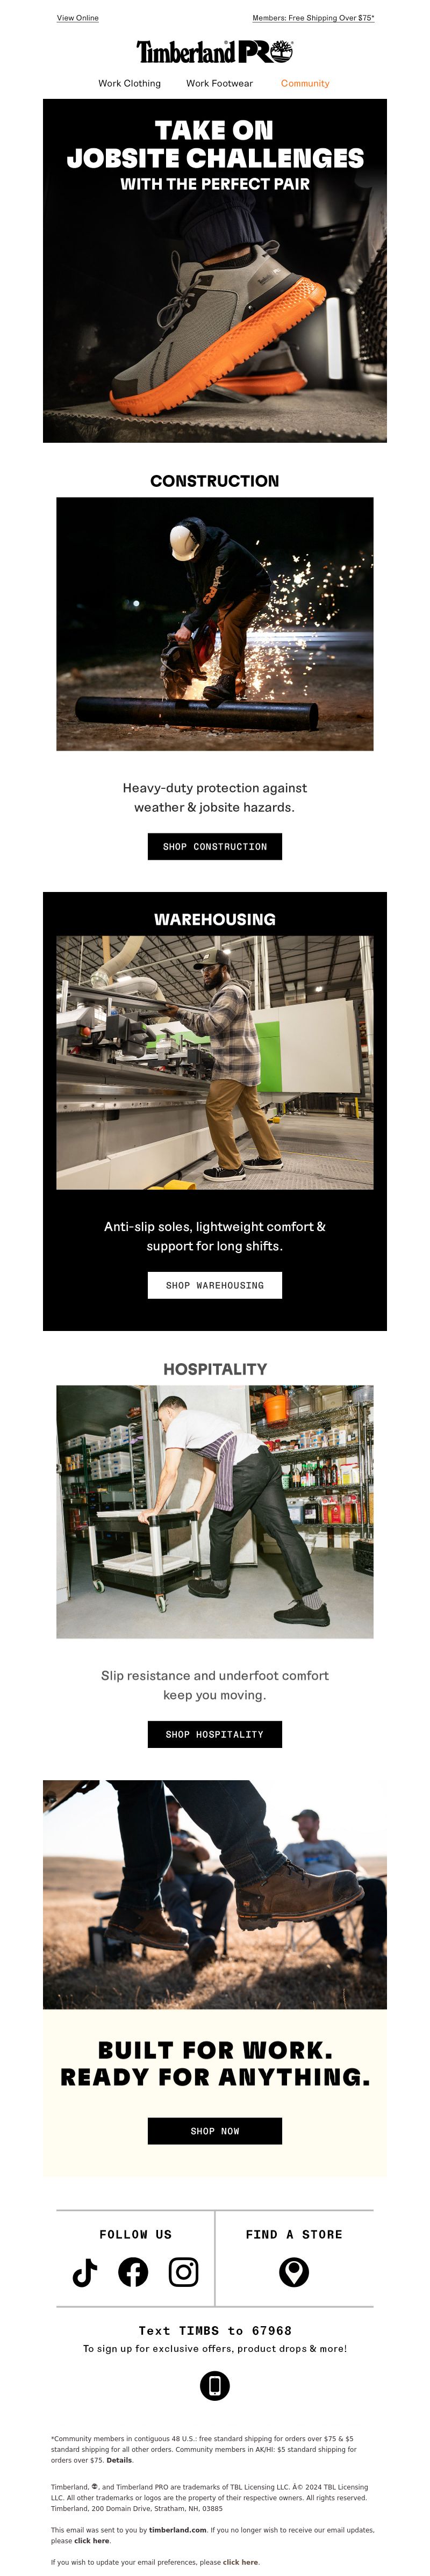
Task: Click the Timberland PRO logo
Action: pyautogui.click(x=215, y=52)
